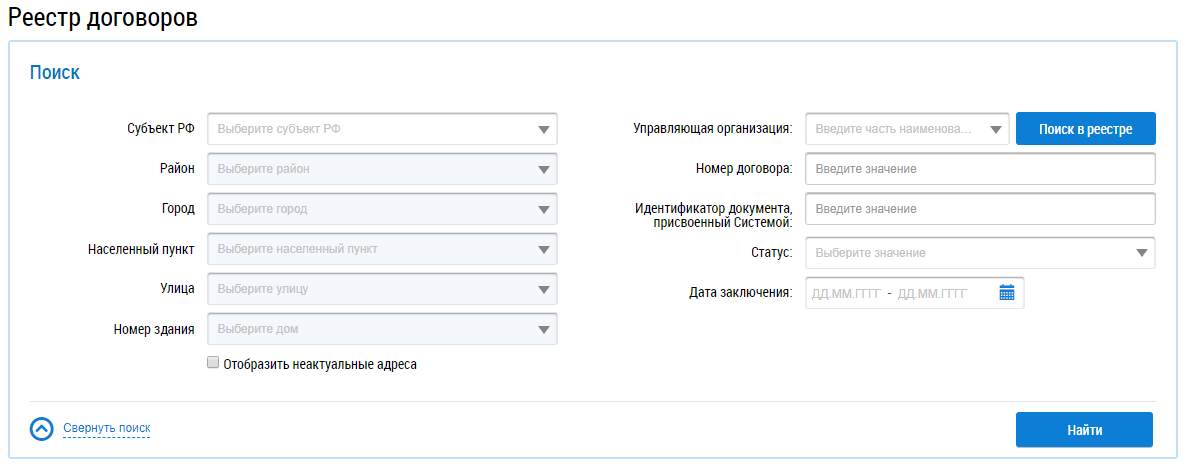This screenshot has height=466, width=1192.
Task: Open the date picker calendar icon
Action: (x=1006, y=293)
